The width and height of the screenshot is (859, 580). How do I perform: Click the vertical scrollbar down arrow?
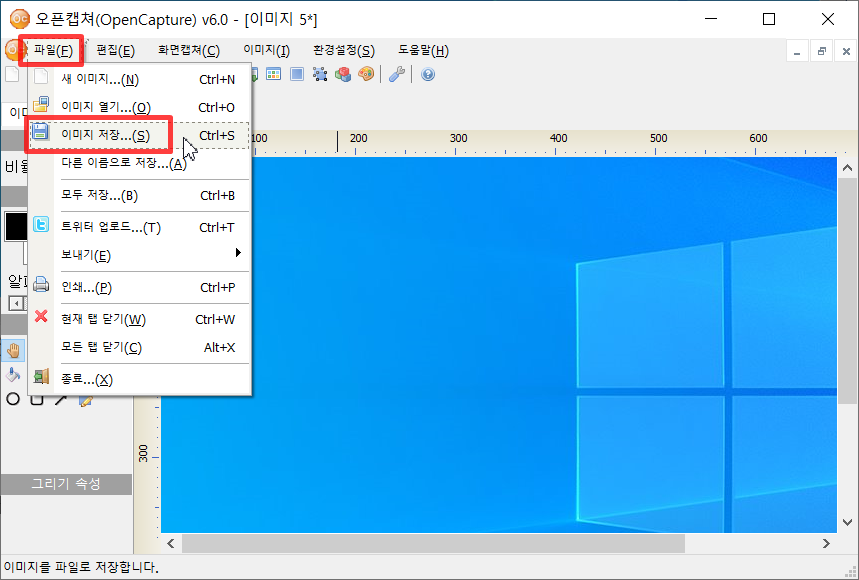click(847, 522)
